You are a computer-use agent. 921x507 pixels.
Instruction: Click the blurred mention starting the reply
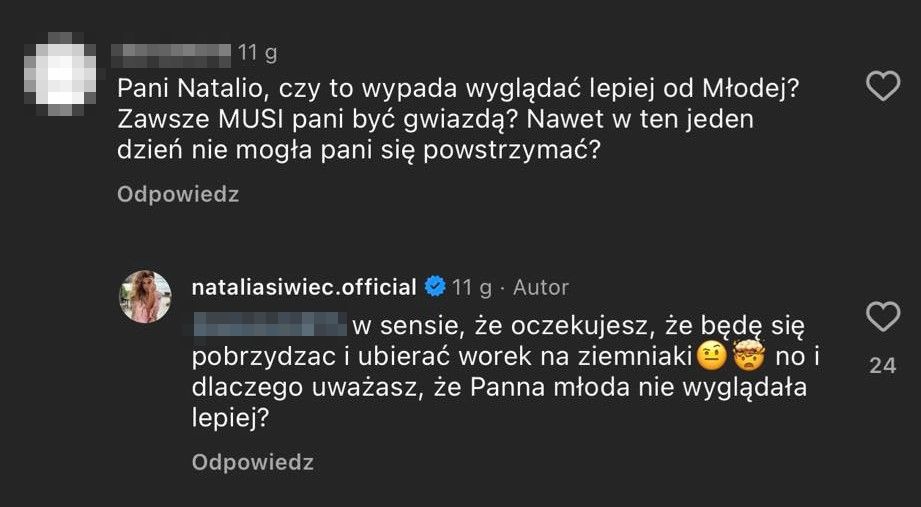tap(268, 324)
